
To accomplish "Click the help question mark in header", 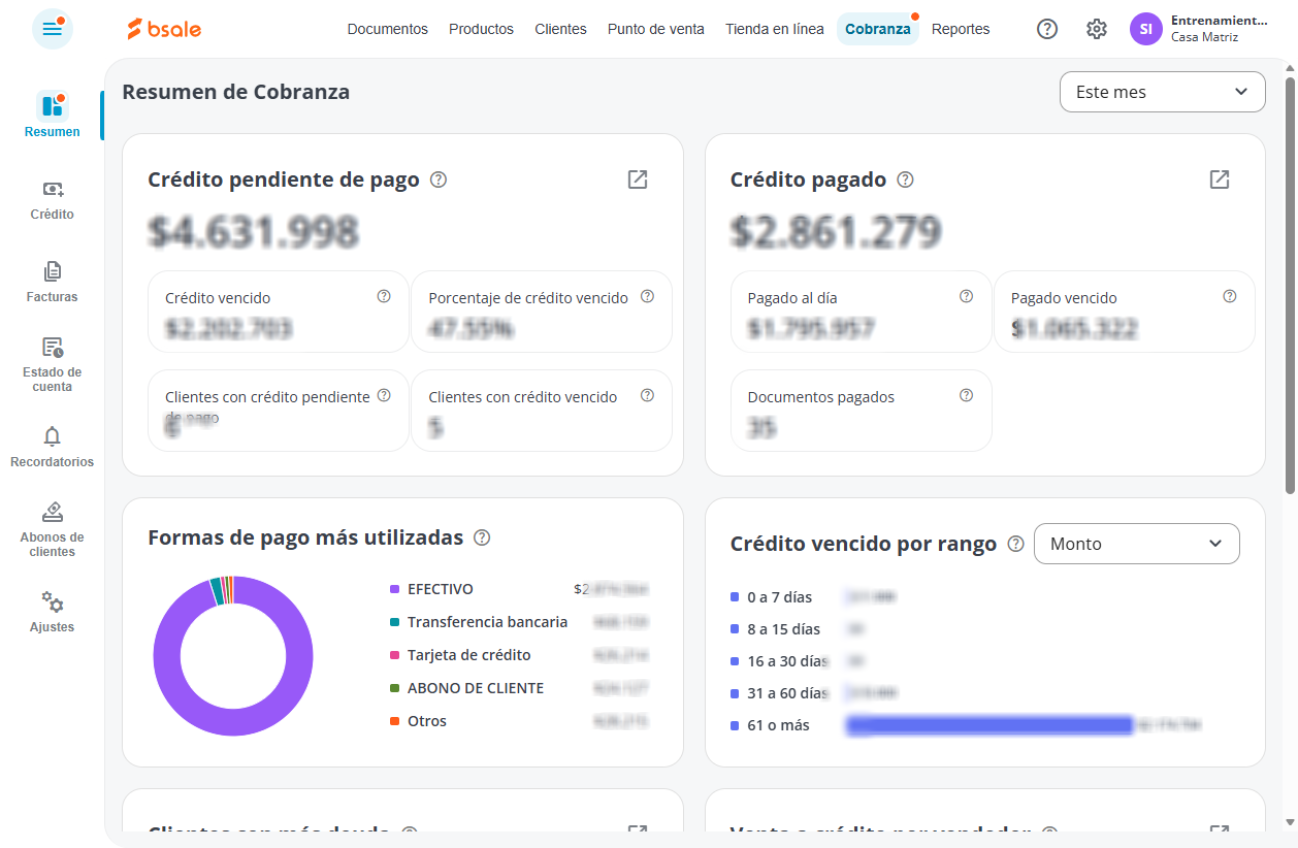I will [x=1047, y=29].
